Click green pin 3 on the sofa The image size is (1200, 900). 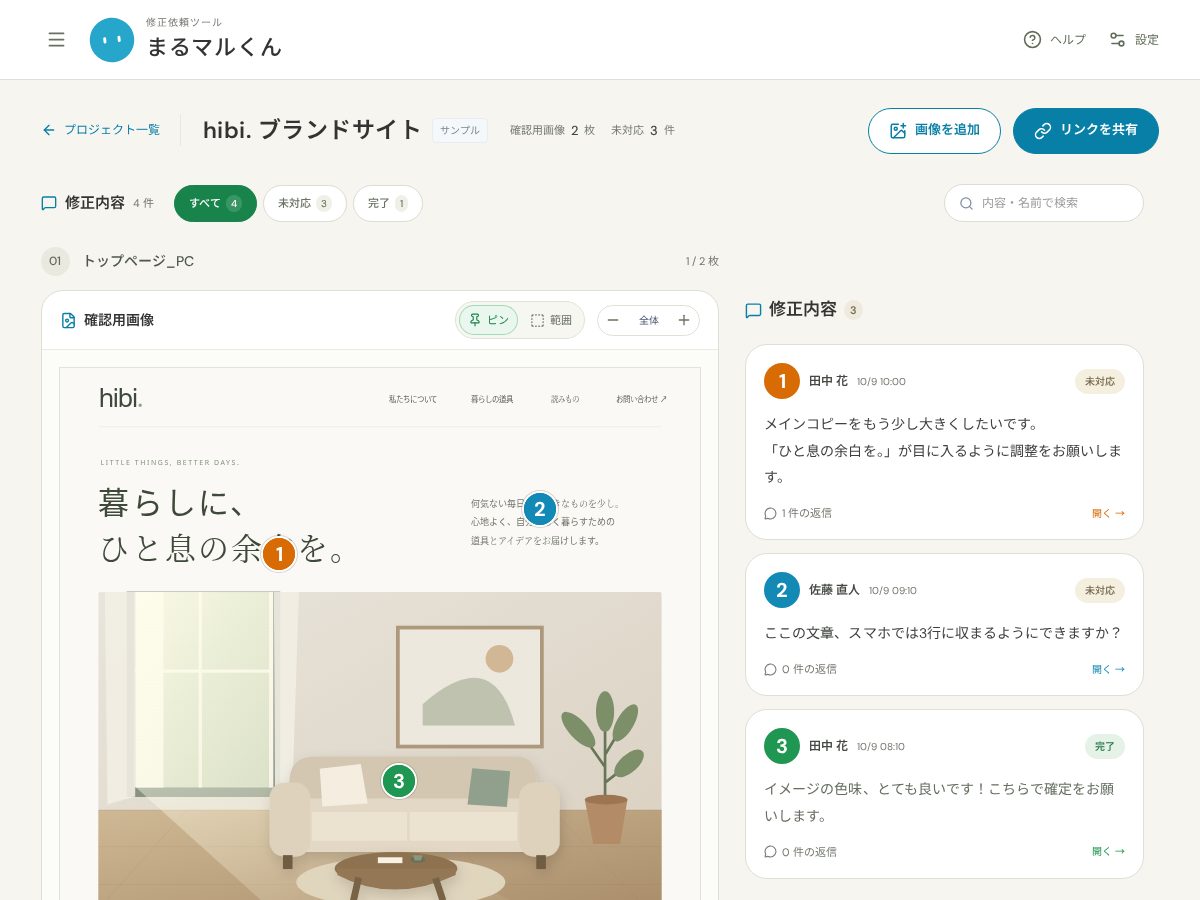click(399, 781)
